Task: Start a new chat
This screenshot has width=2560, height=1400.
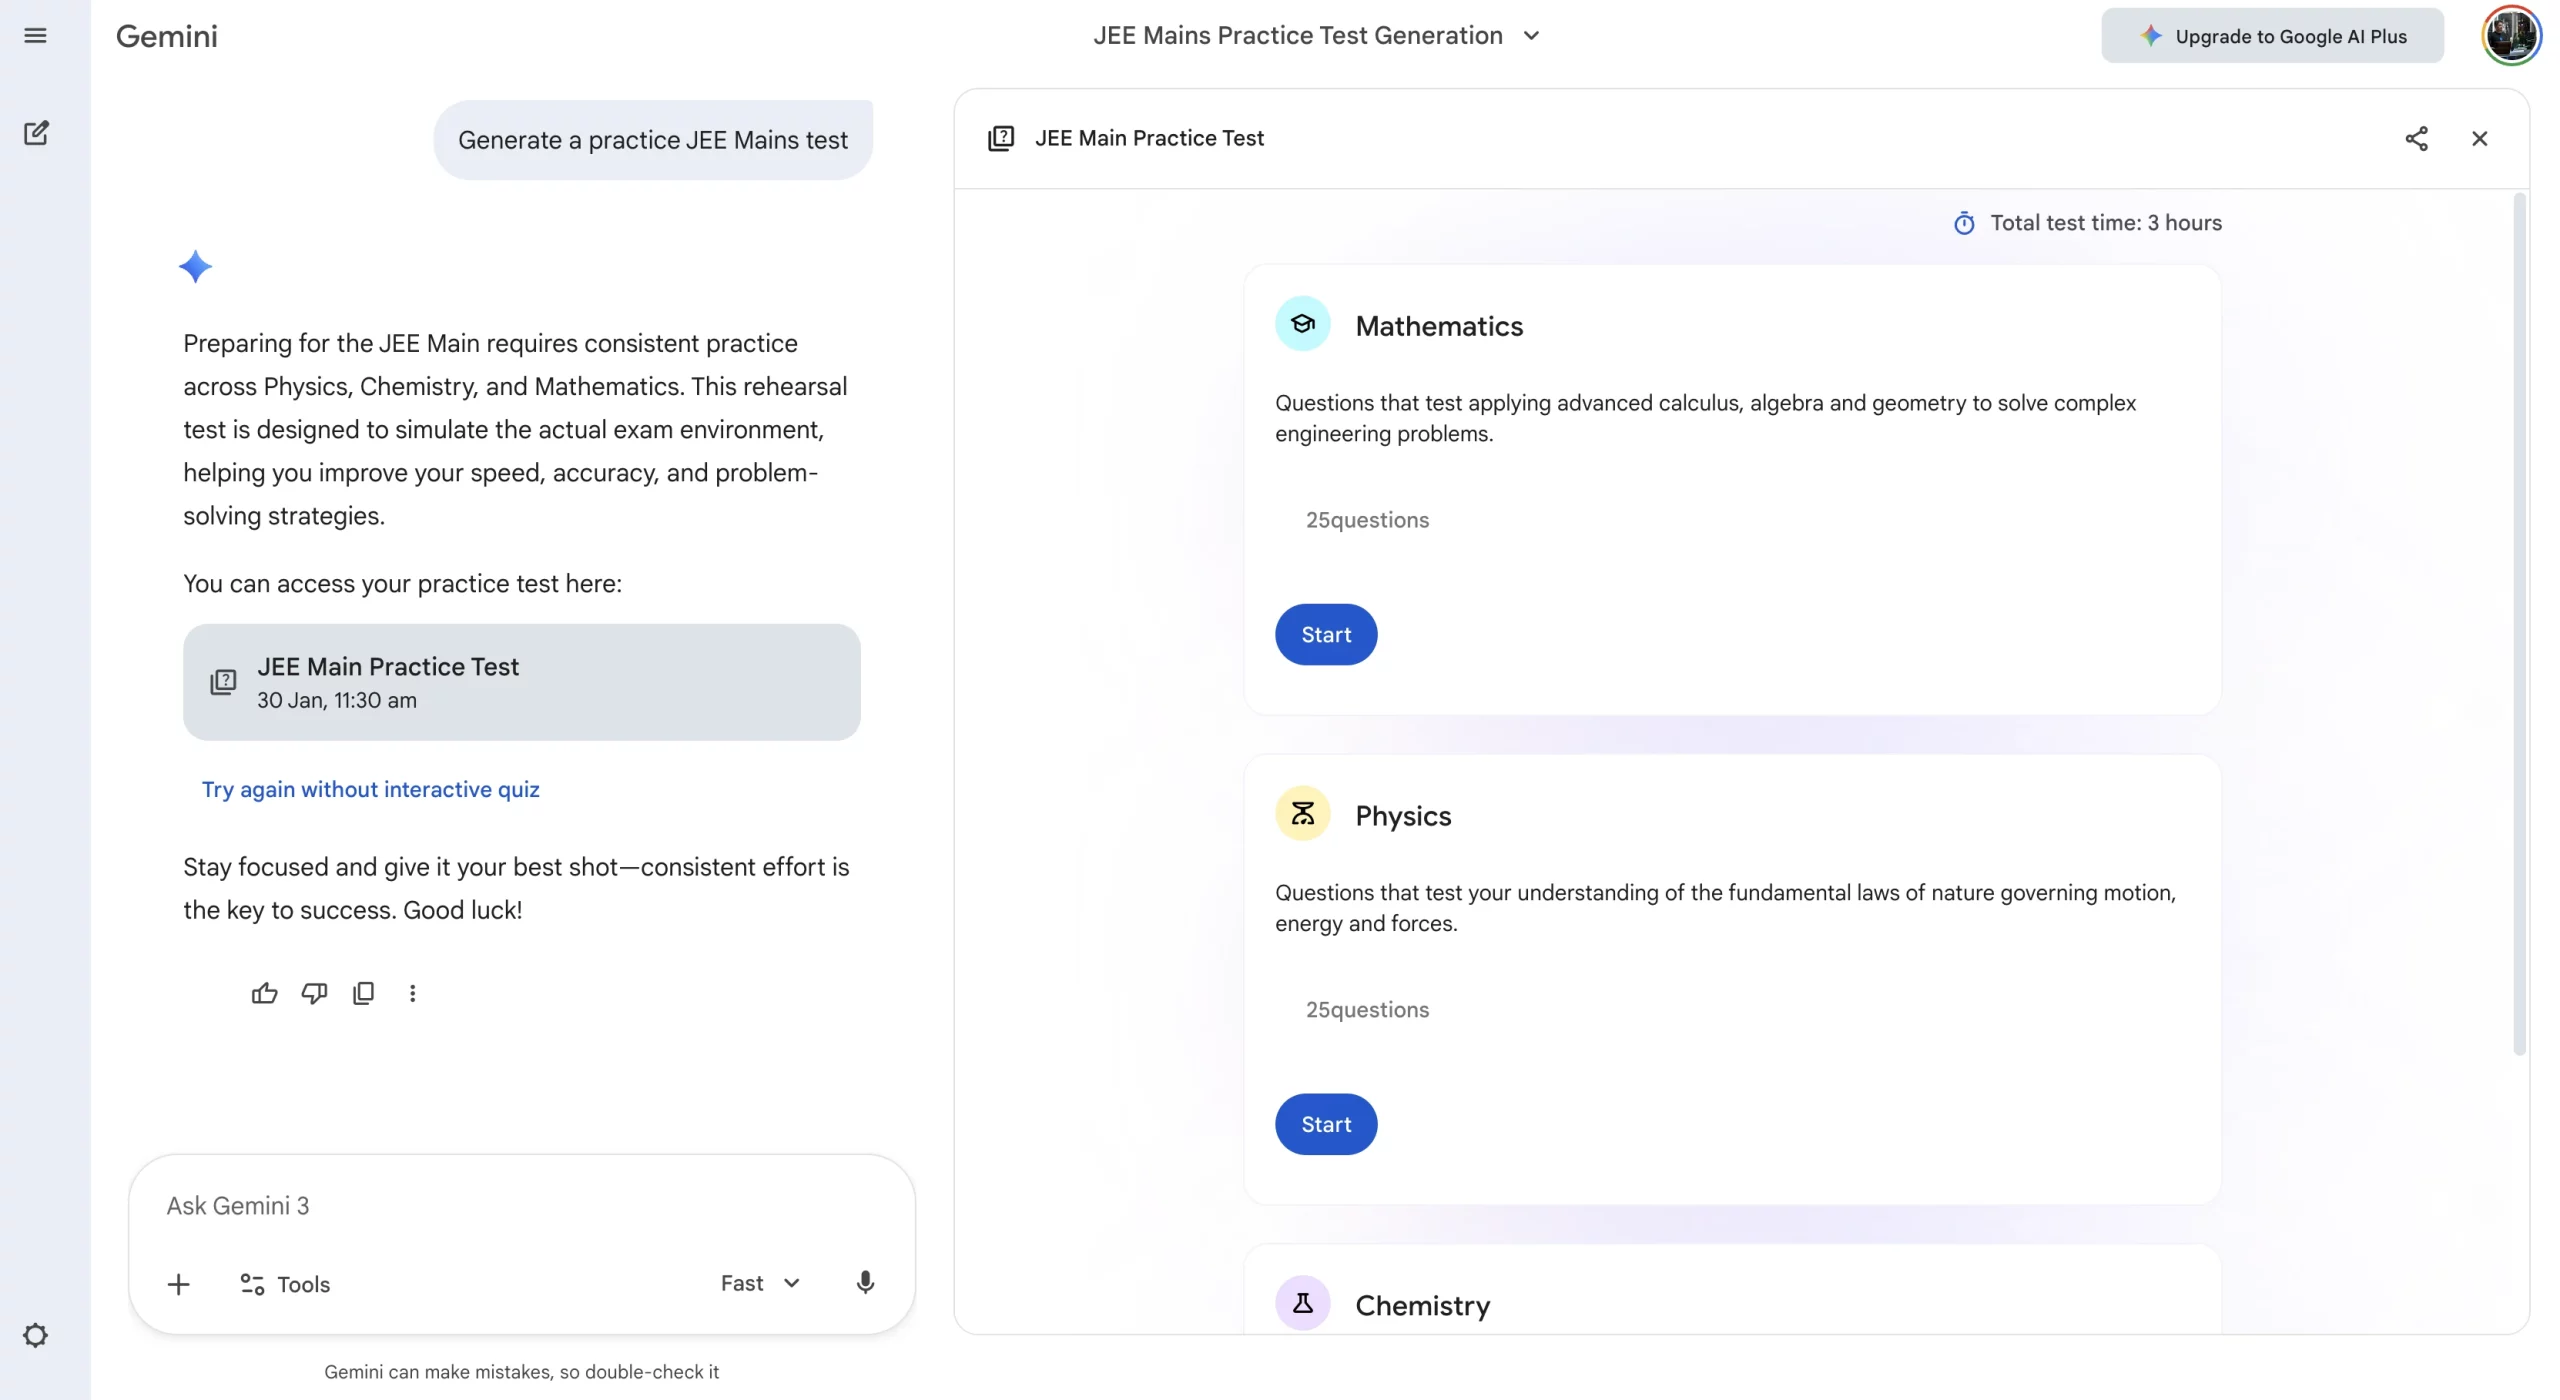Action: (x=35, y=133)
